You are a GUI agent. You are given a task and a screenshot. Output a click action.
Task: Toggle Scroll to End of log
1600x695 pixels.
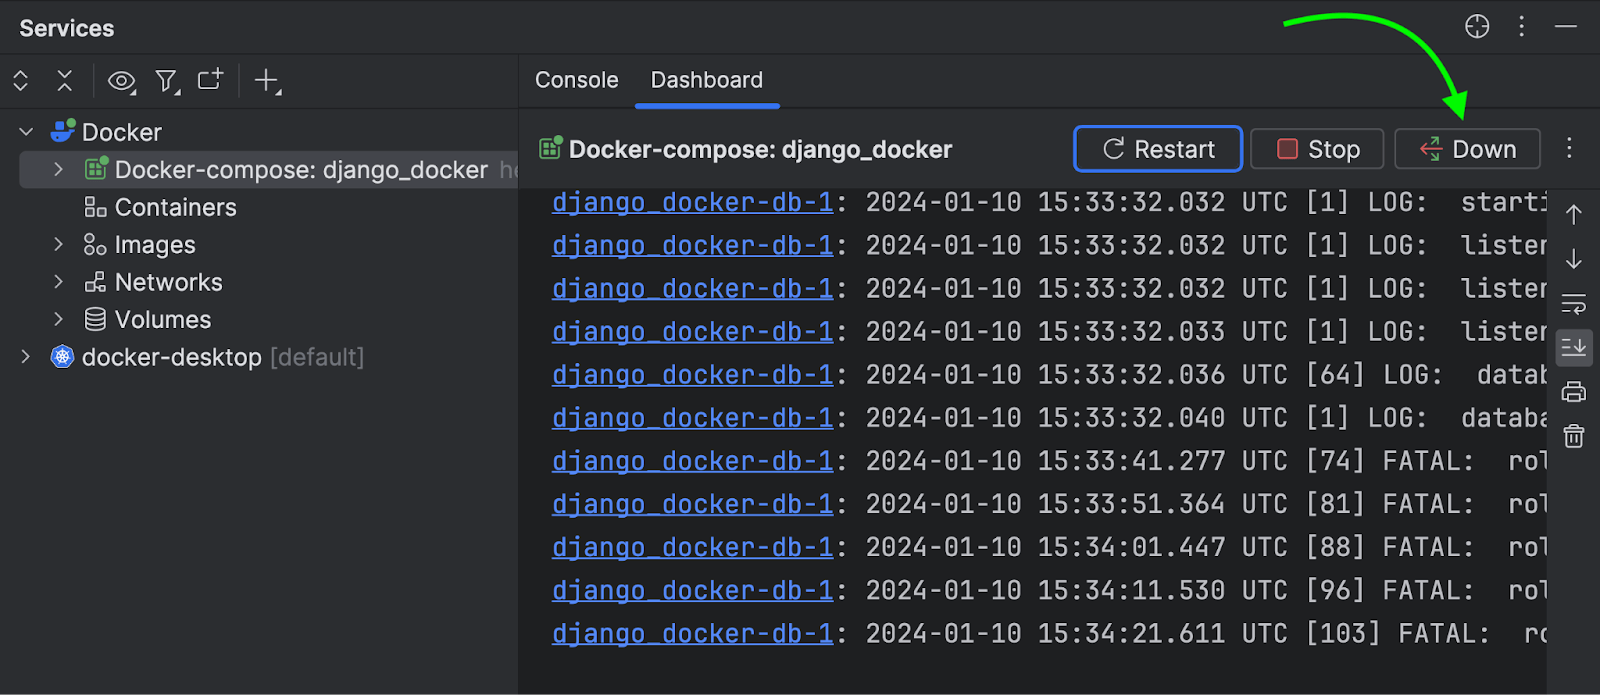coord(1574,348)
